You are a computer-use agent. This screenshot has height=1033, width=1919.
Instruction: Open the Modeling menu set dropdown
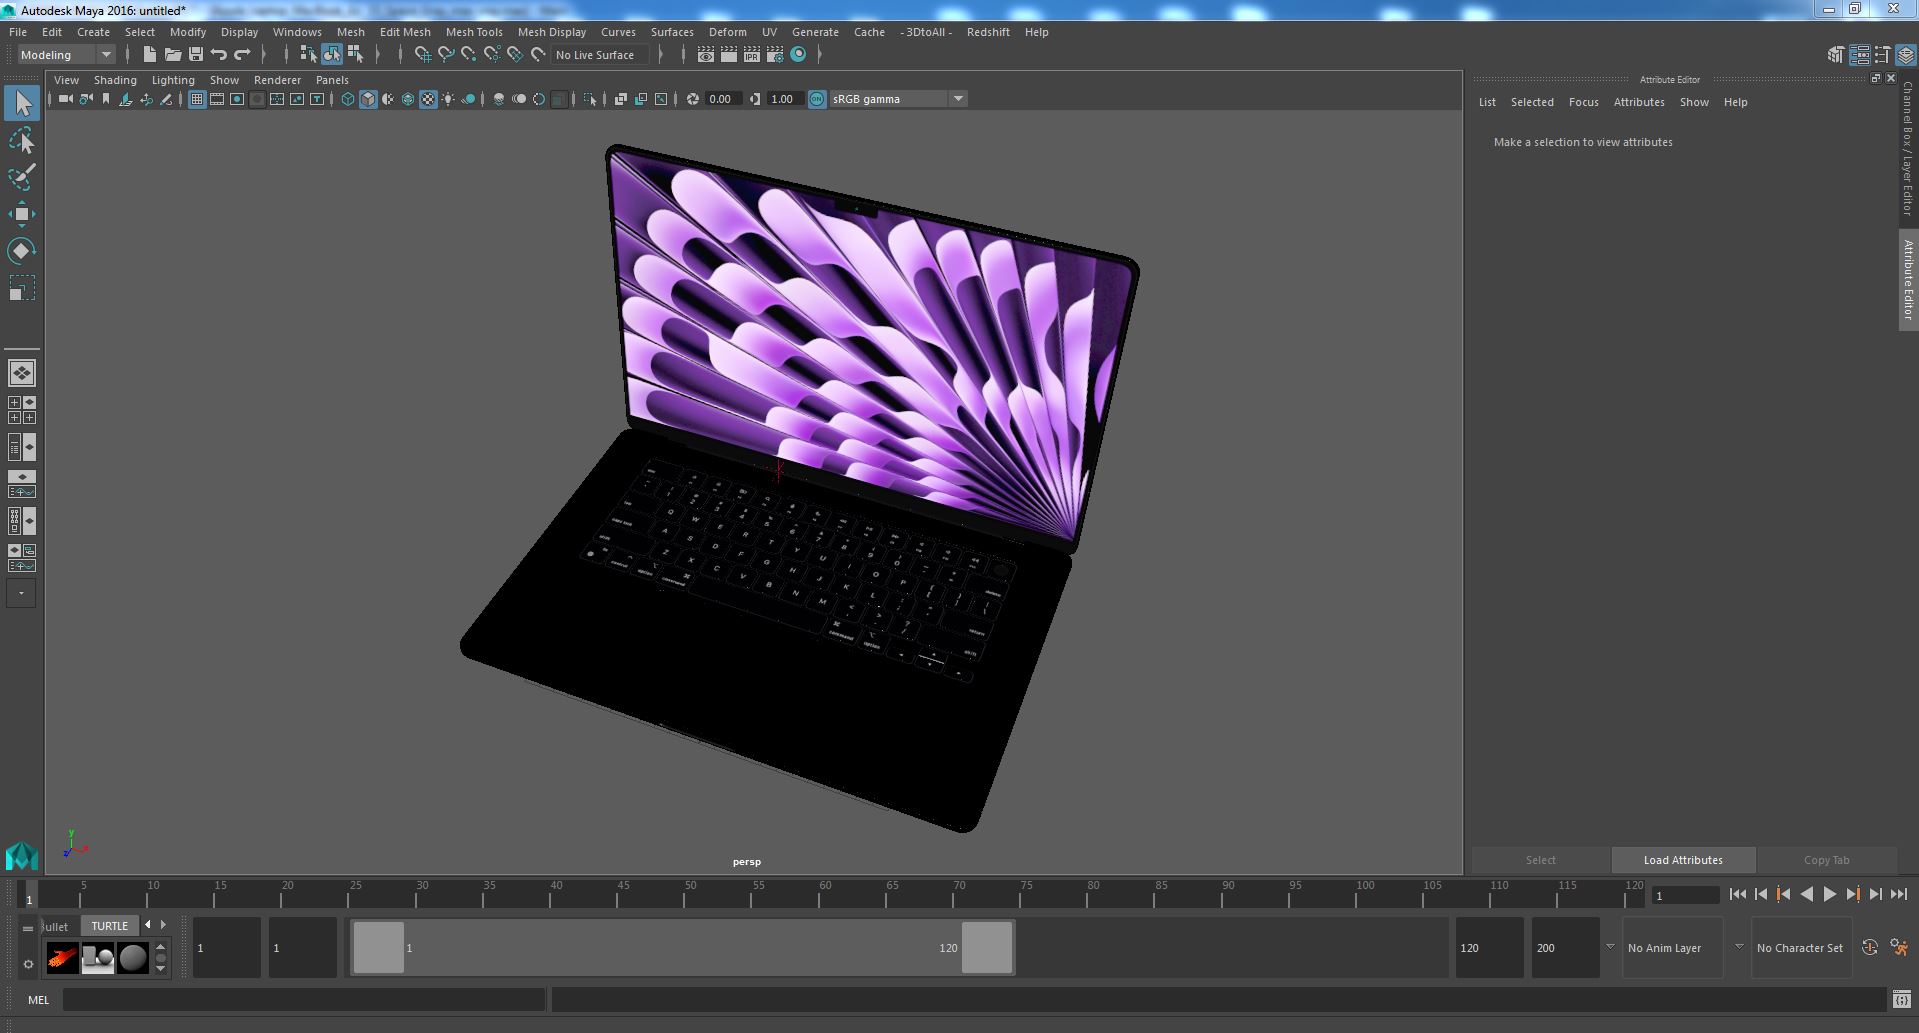click(67, 55)
